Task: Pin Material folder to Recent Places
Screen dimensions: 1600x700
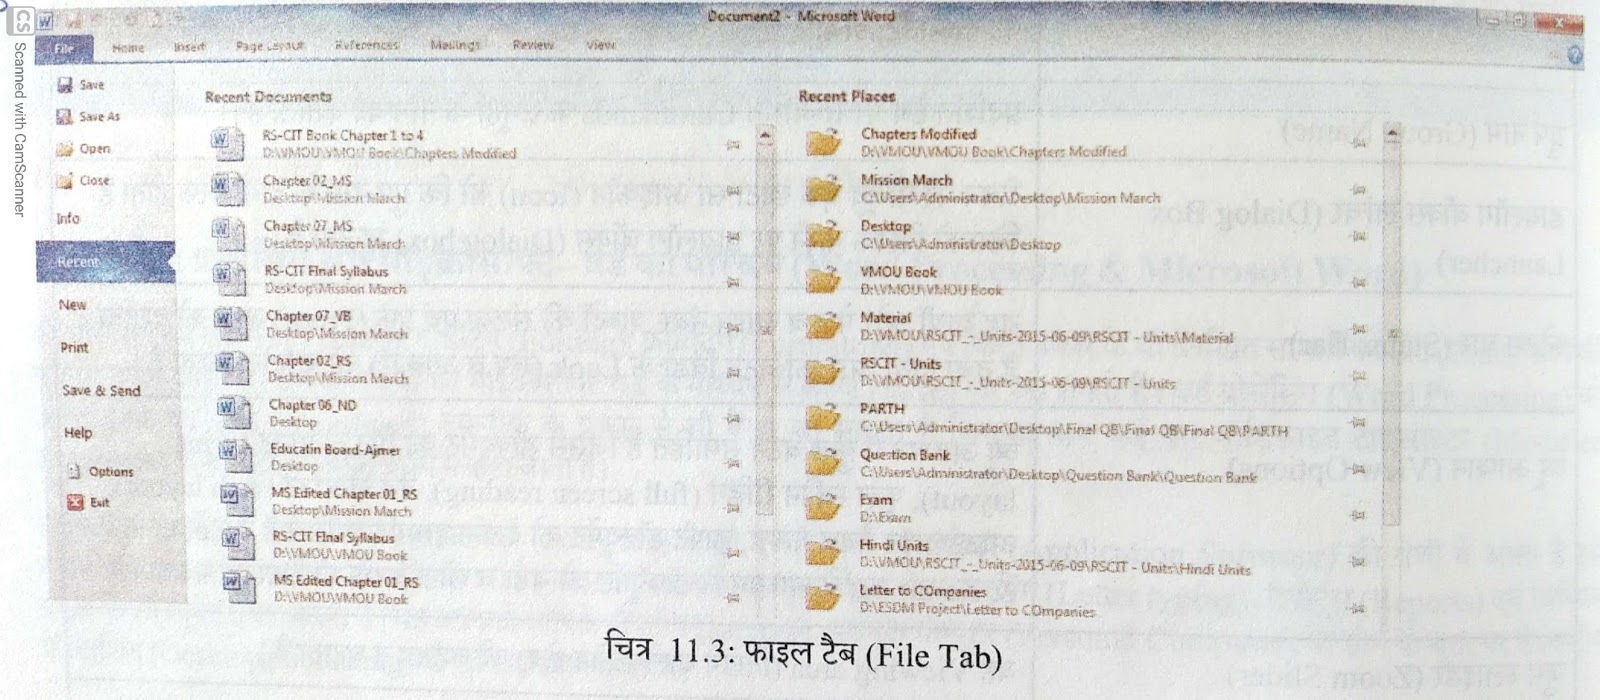Action: pyautogui.click(x=1358, y=329)
